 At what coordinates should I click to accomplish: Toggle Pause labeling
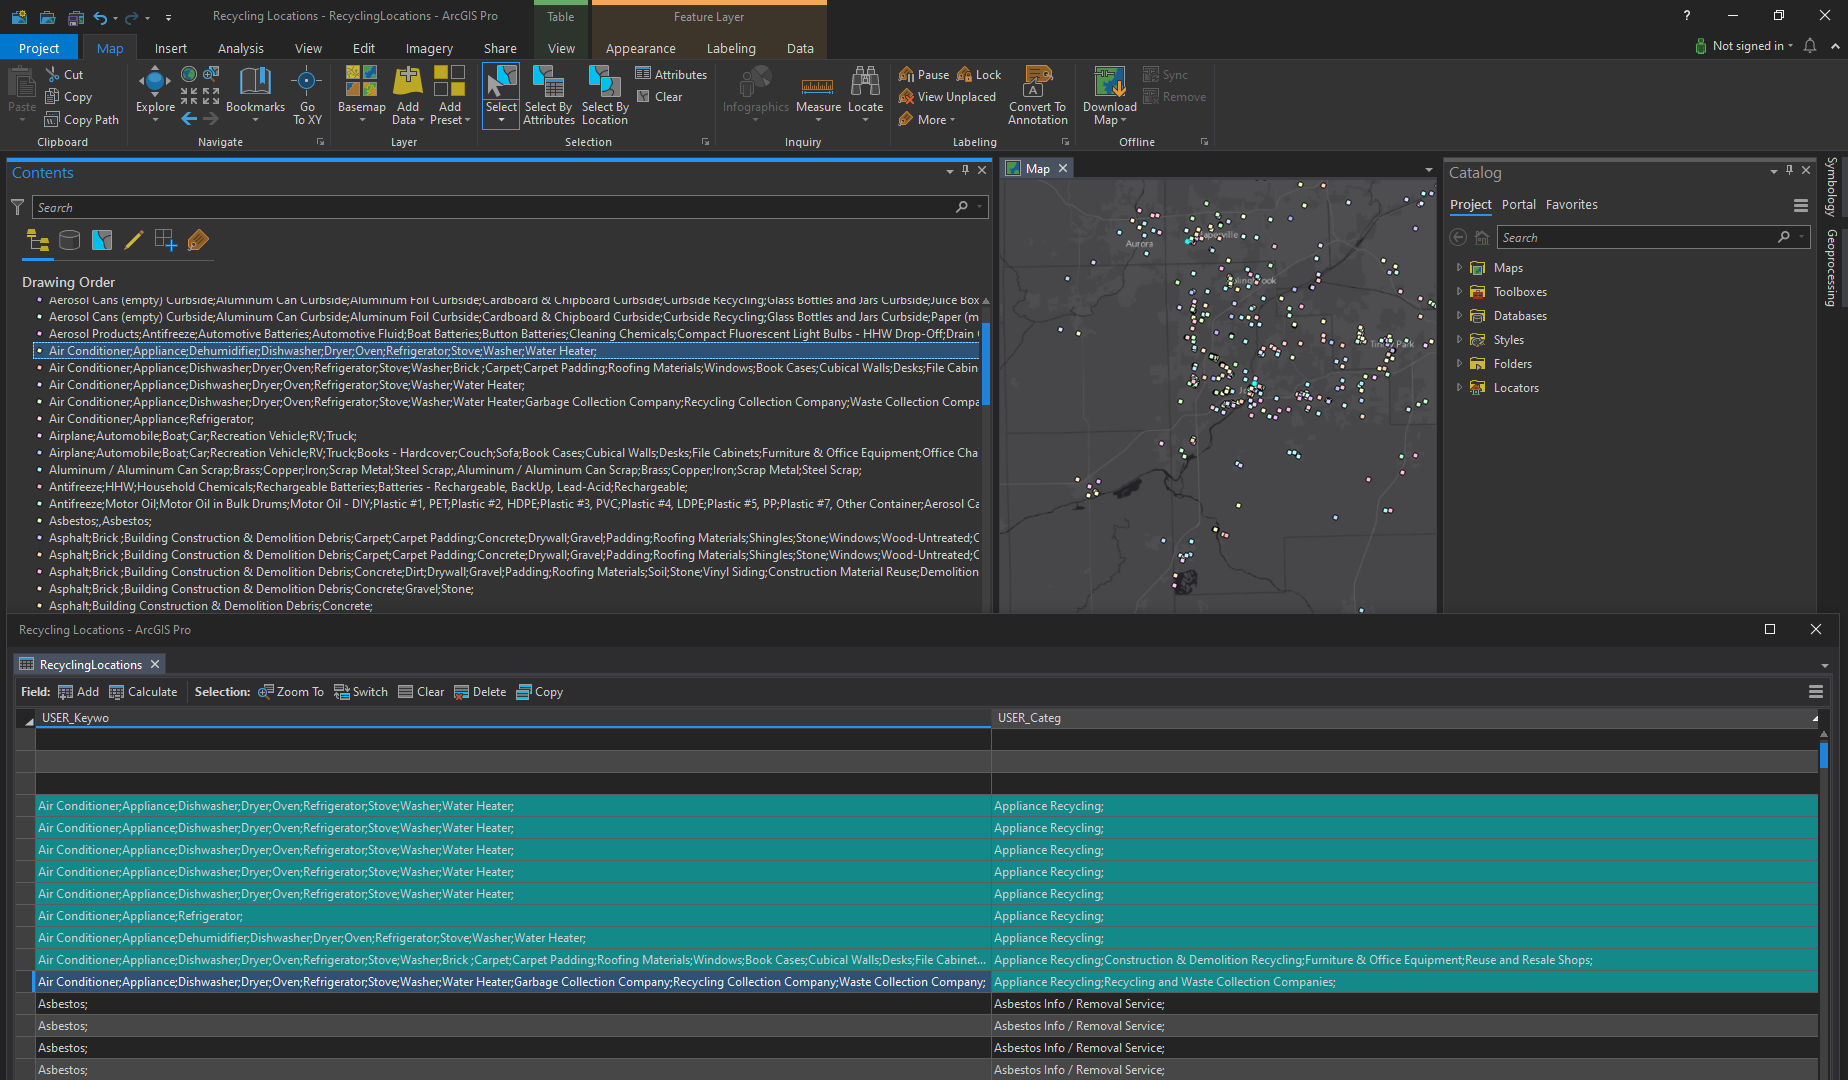(924, 74)
